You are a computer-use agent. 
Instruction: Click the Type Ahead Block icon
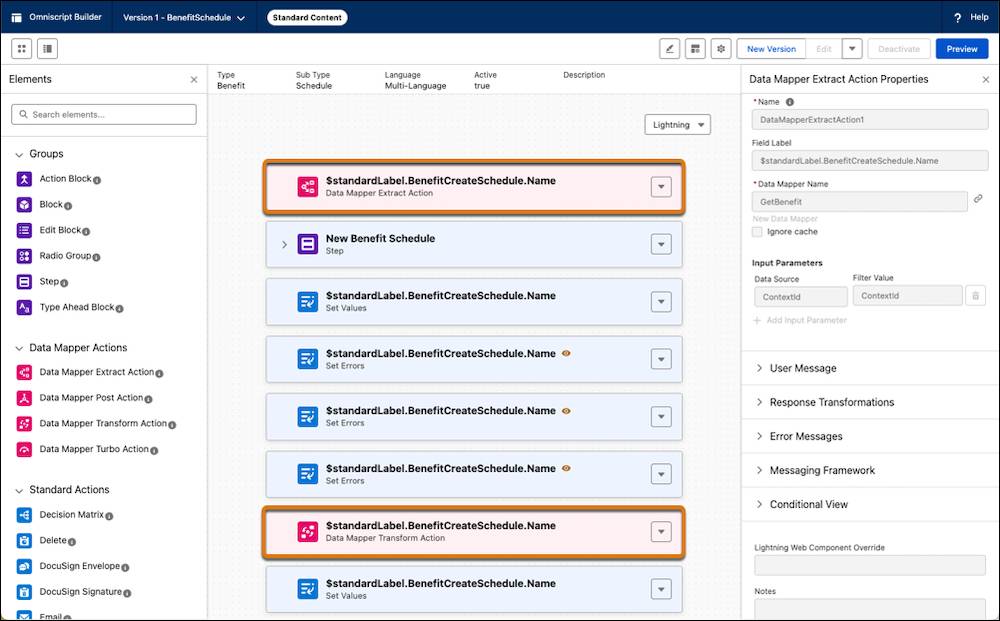click(x=24, y=307)
